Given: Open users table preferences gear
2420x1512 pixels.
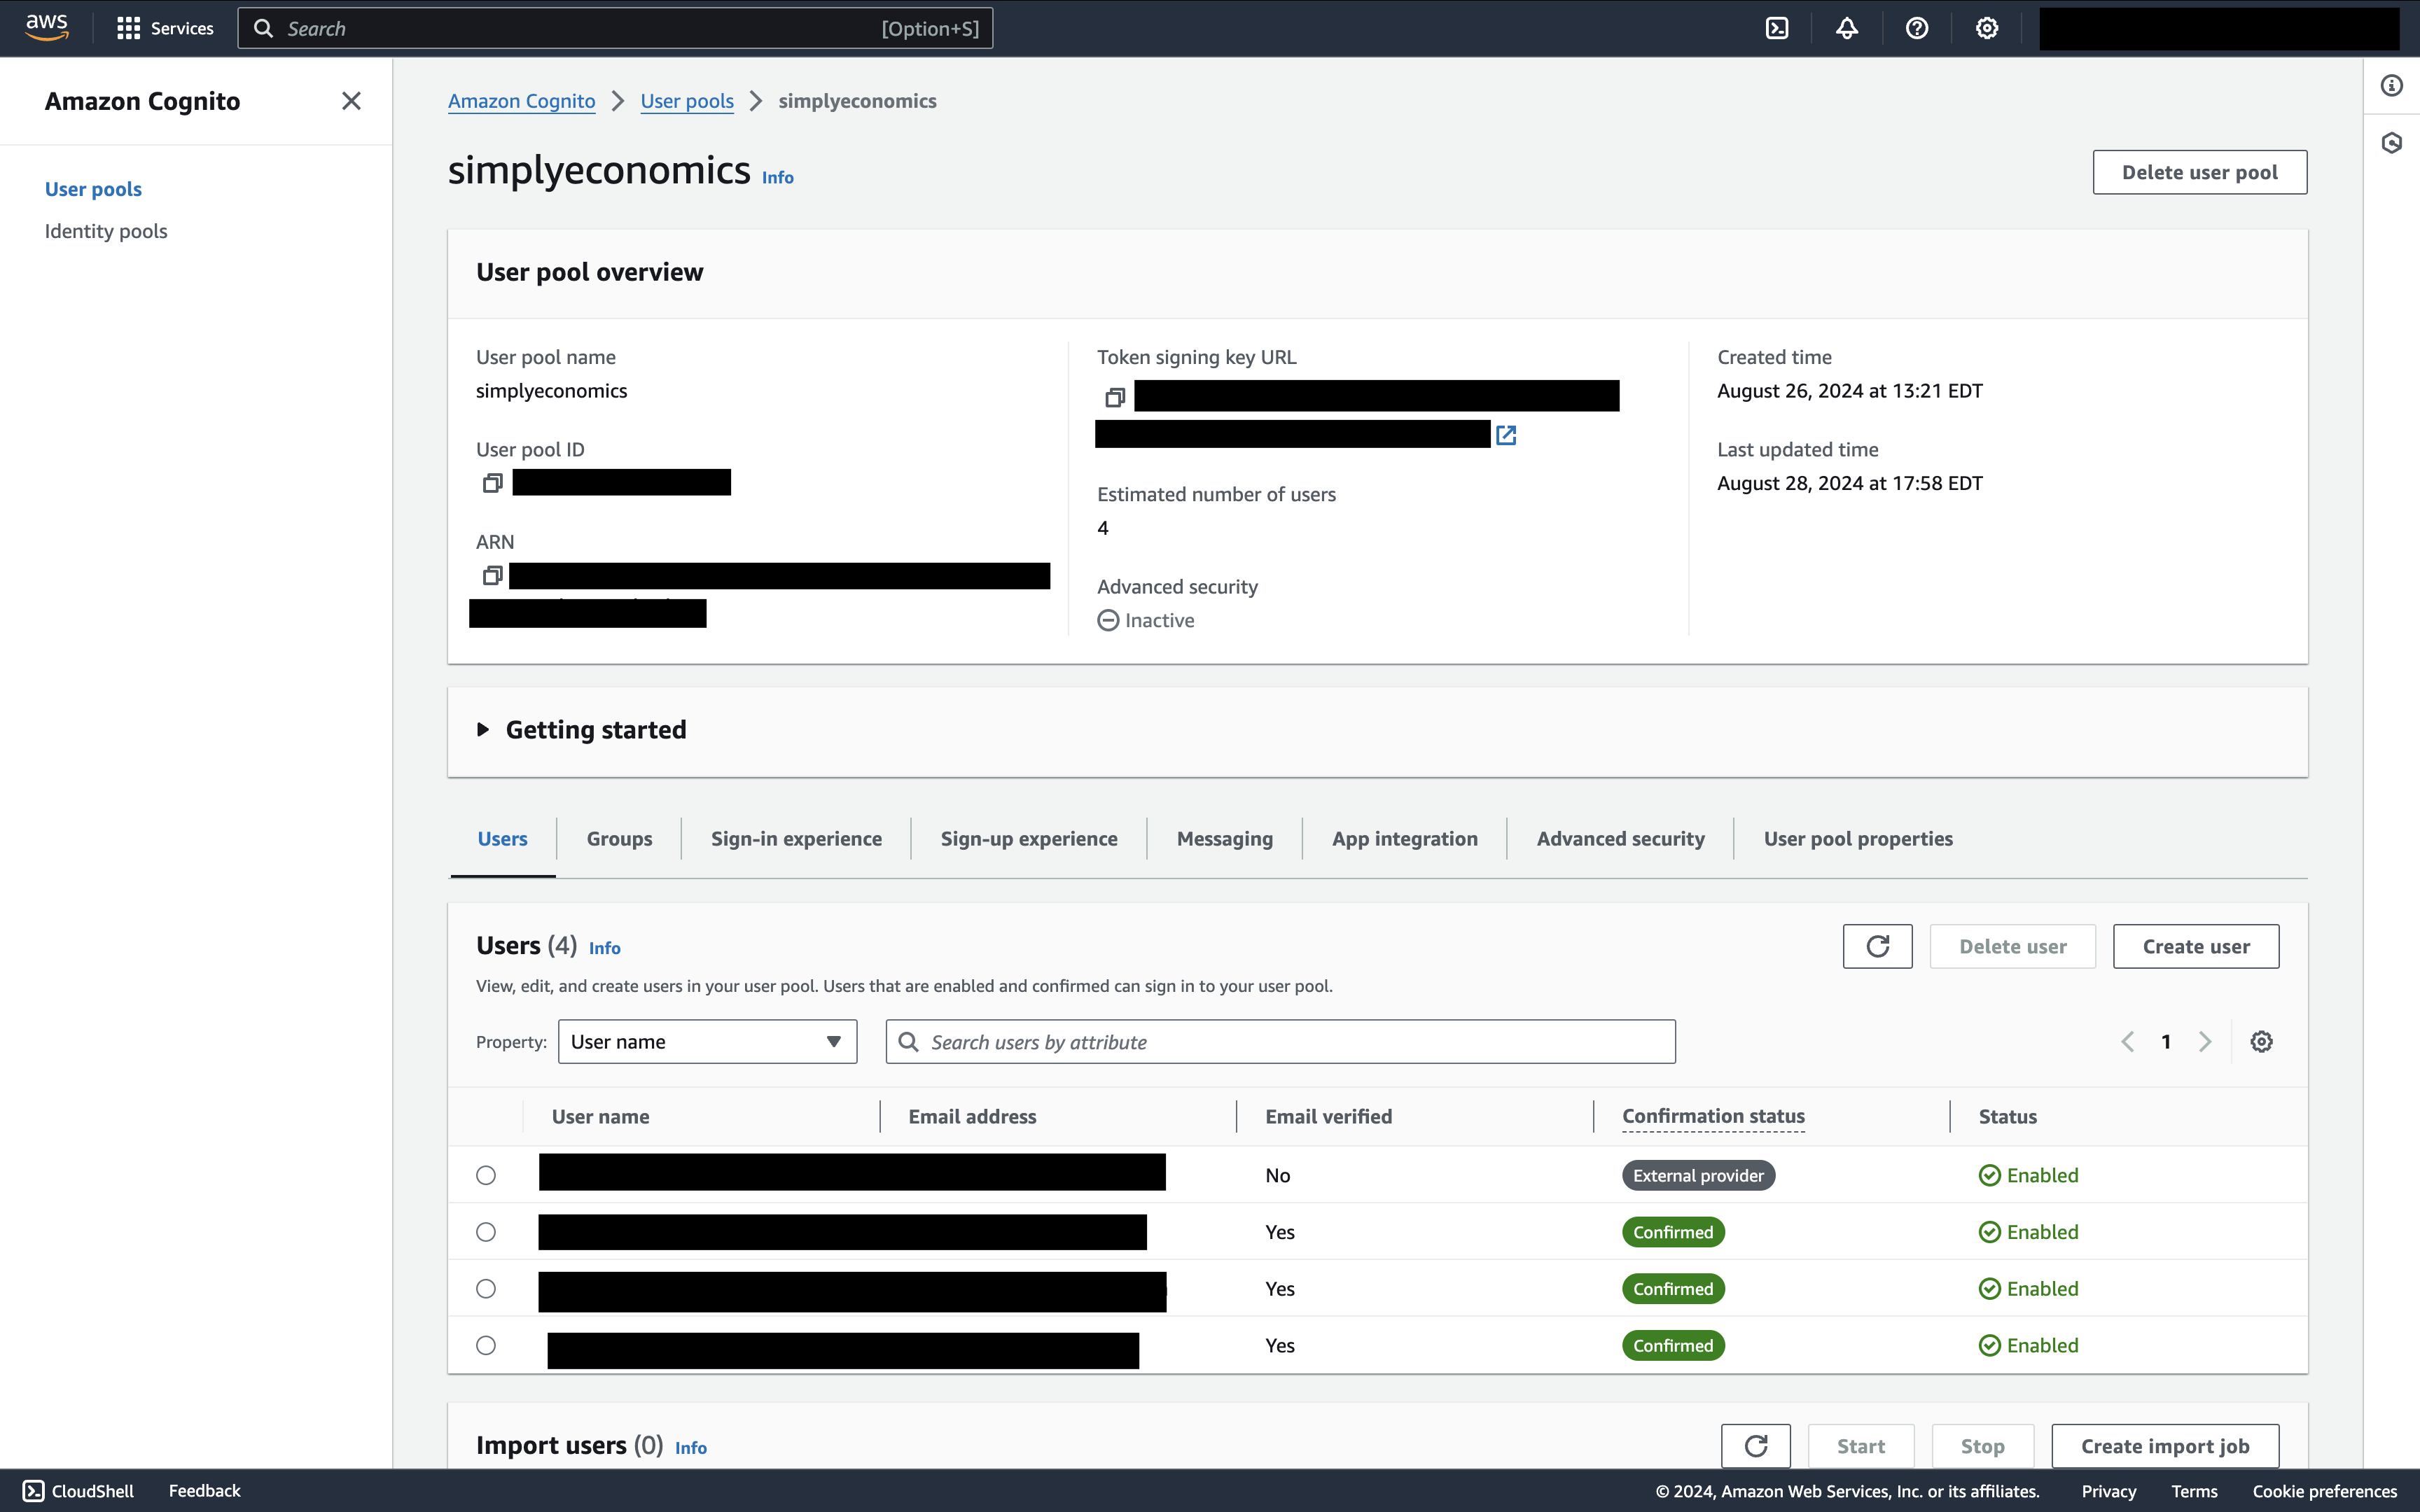Looking at the screenshot, I should tap(2261, 1042).
